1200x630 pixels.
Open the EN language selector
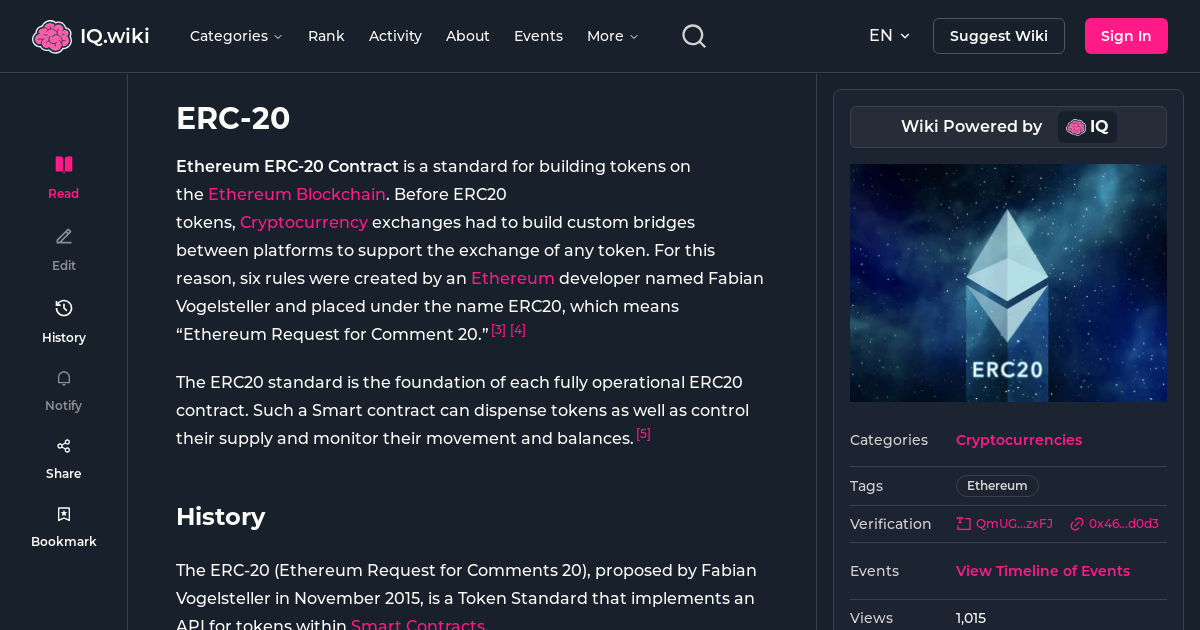click(x=889, y=35)
